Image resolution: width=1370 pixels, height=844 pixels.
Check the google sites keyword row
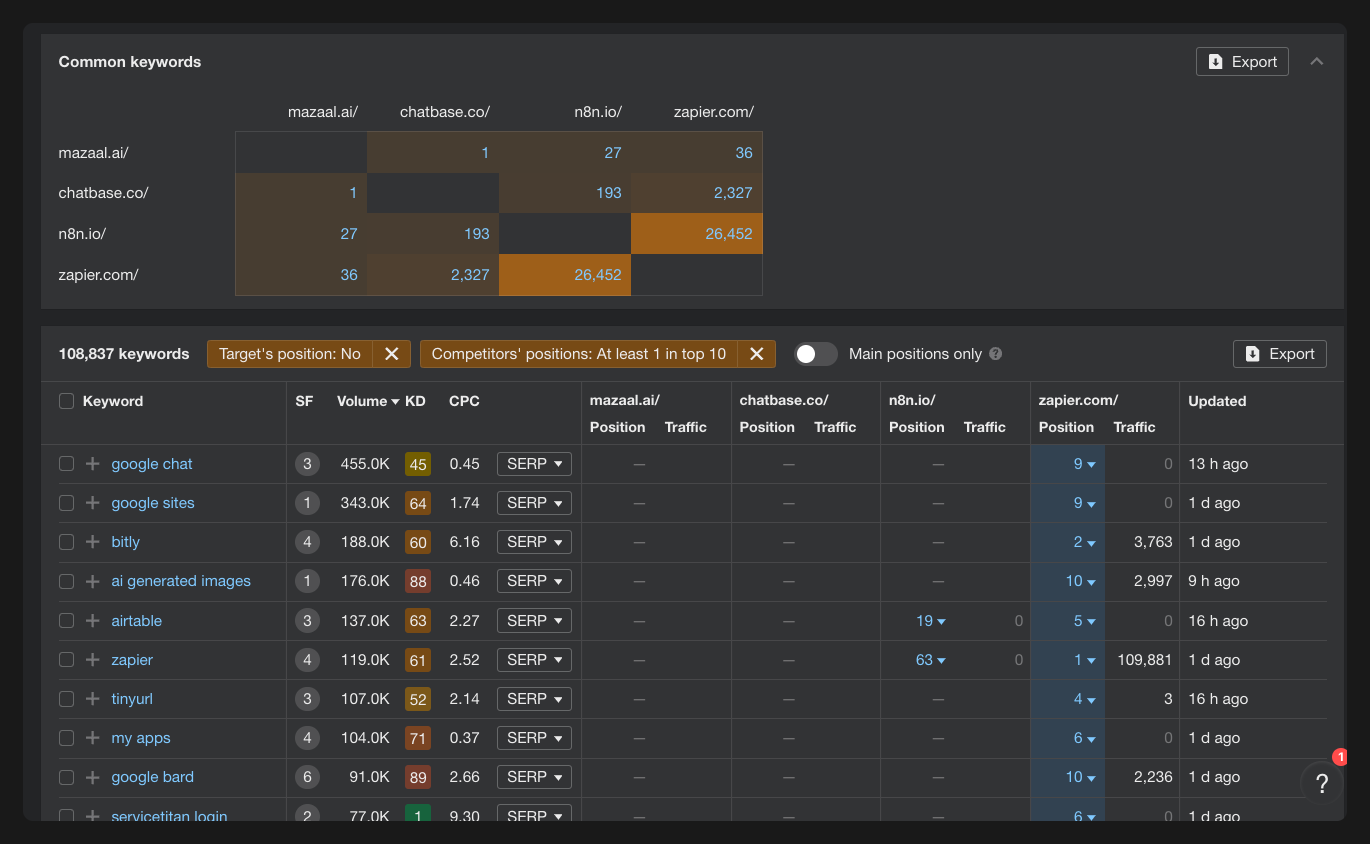[67, 503]
